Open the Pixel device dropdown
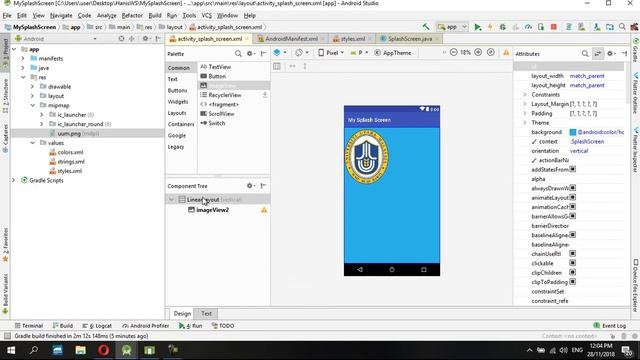Screen dimensions: 640x360 (331, 53)
